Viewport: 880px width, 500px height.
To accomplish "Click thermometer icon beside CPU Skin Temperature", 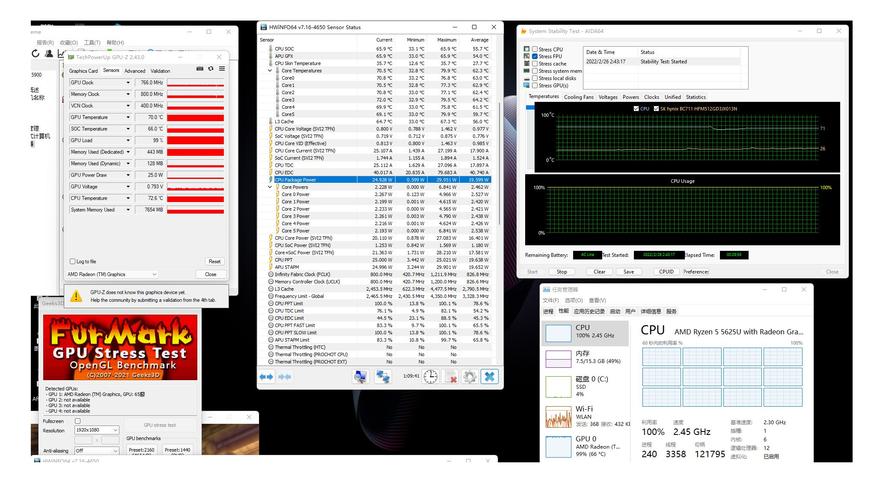I will point(271,63).
